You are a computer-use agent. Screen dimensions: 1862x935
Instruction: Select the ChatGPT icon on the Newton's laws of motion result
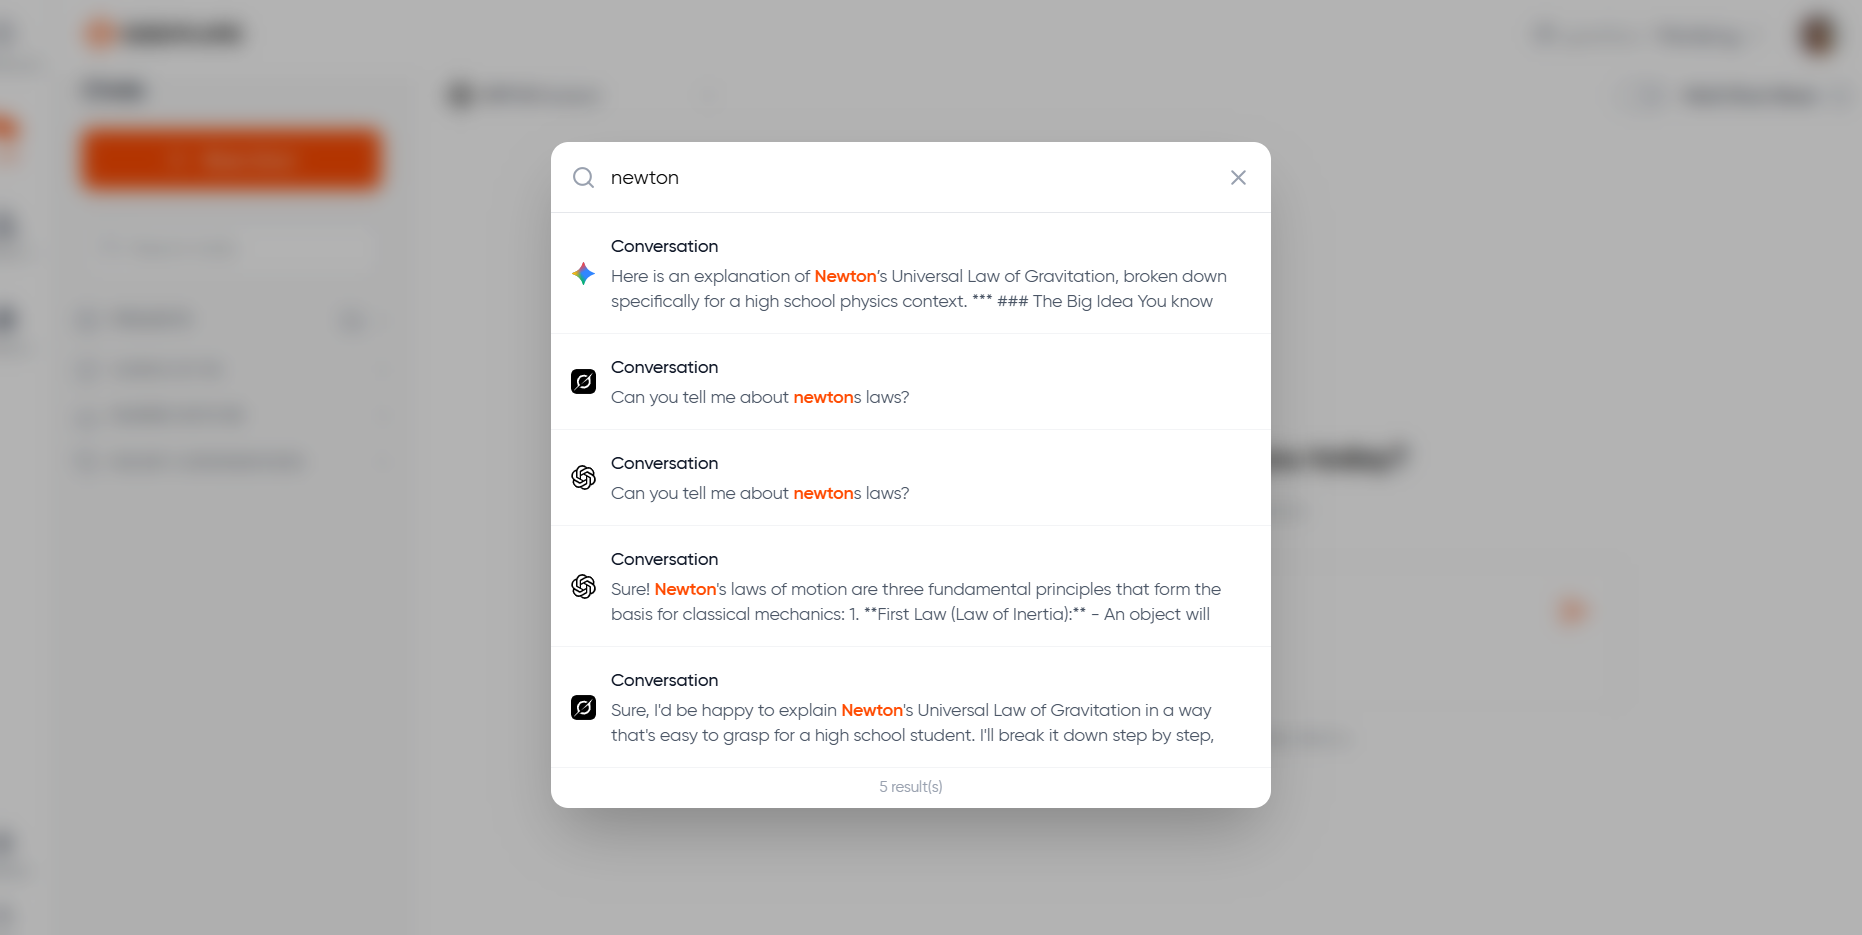pyautogui.click(x=583, y=587)
